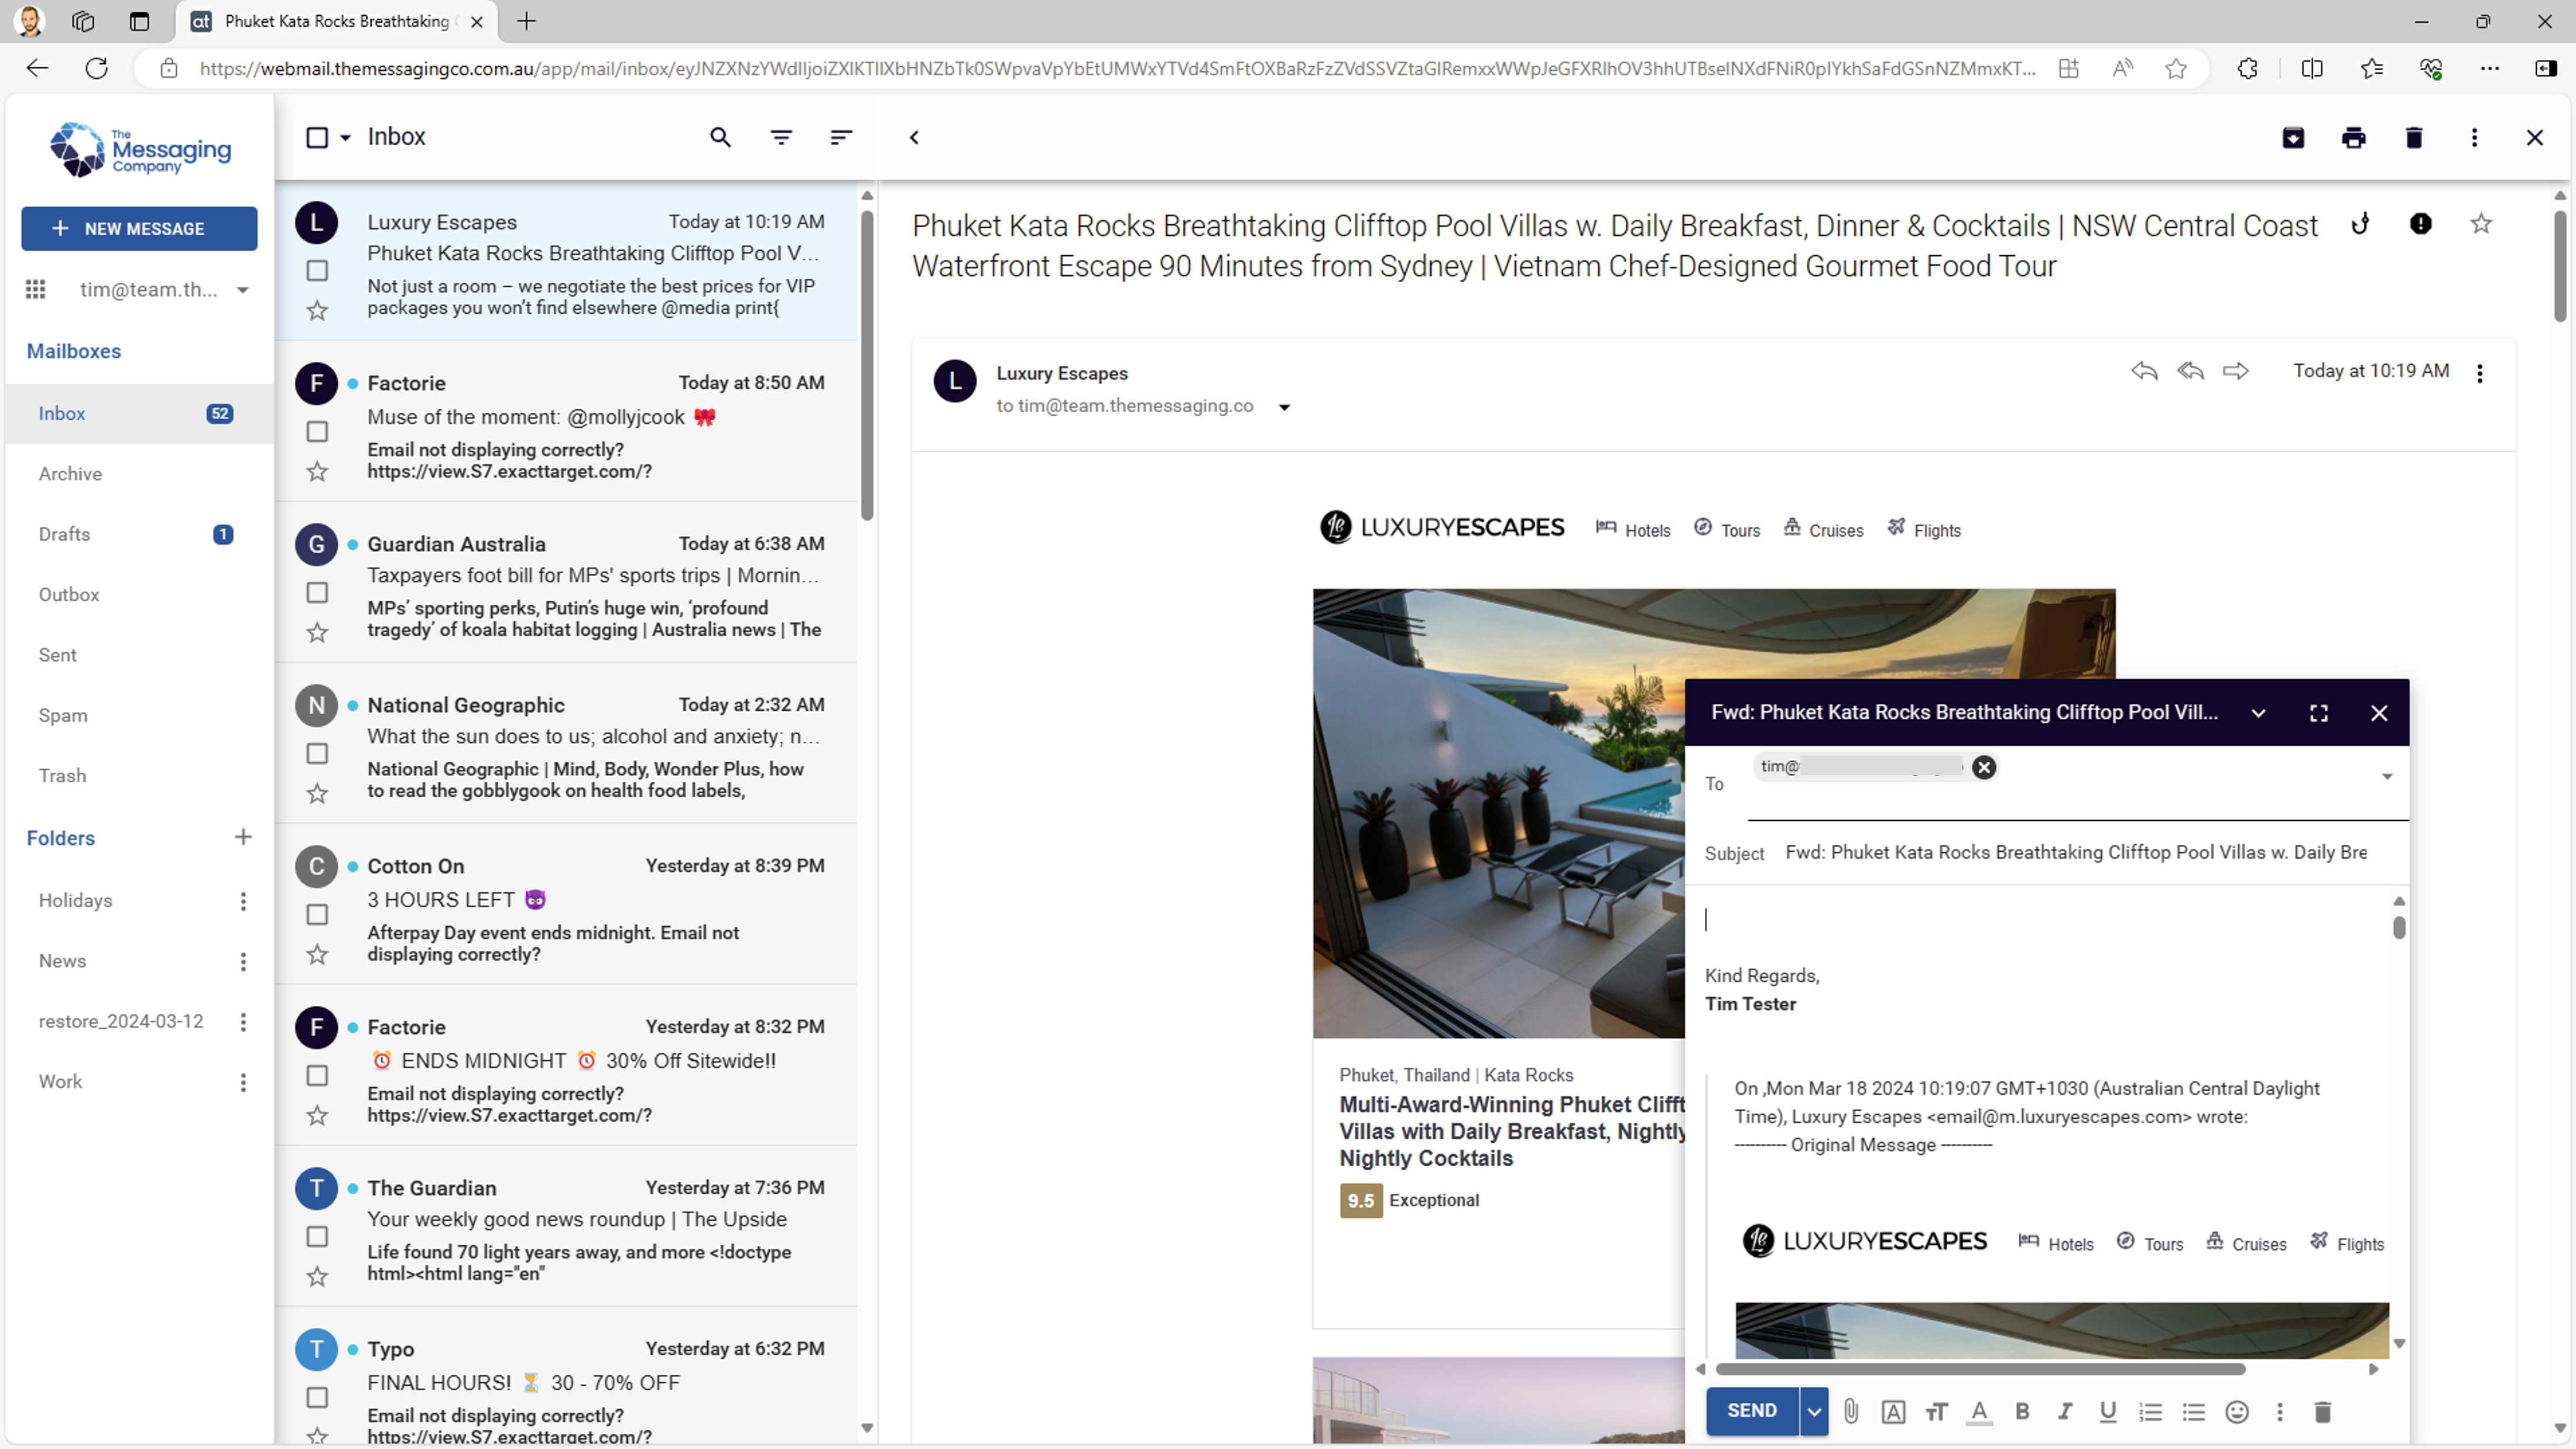The height and width of the screenshot is (1449, 2576).
Task: Delete the open email with the top trash icon
Action: pyautogui.click(x=2414, y=137)
